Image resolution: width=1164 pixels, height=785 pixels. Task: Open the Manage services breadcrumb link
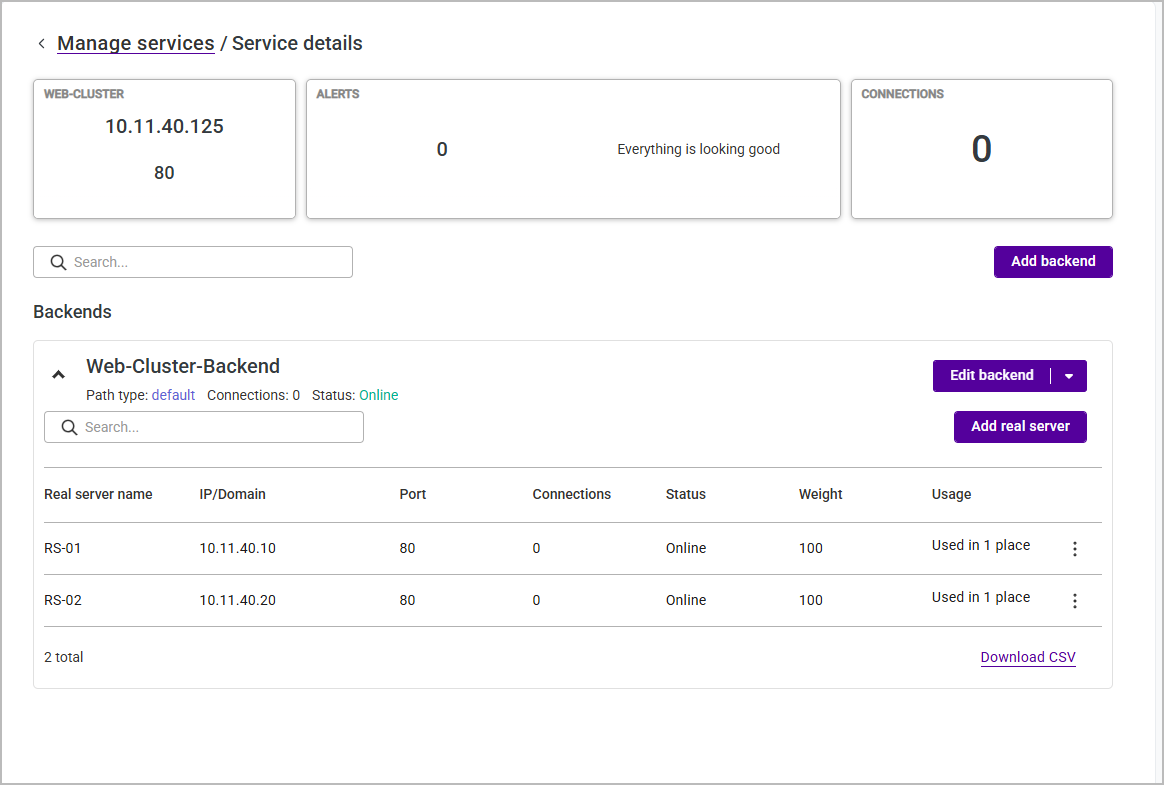(136, 44)
